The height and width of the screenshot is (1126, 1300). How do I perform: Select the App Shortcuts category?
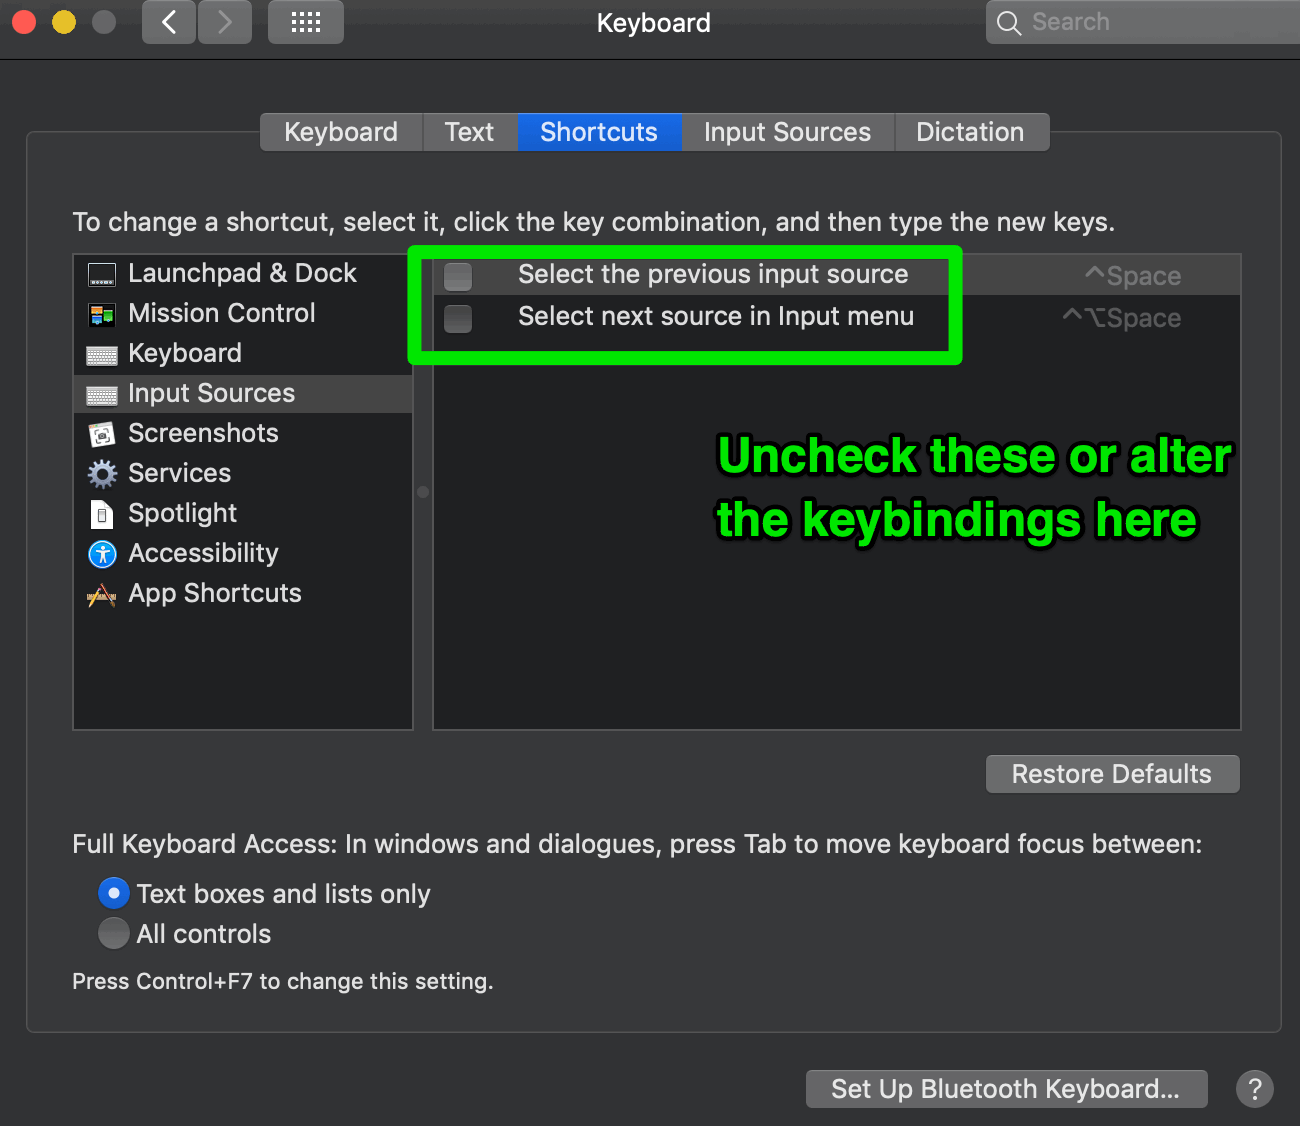click(214, 593)
